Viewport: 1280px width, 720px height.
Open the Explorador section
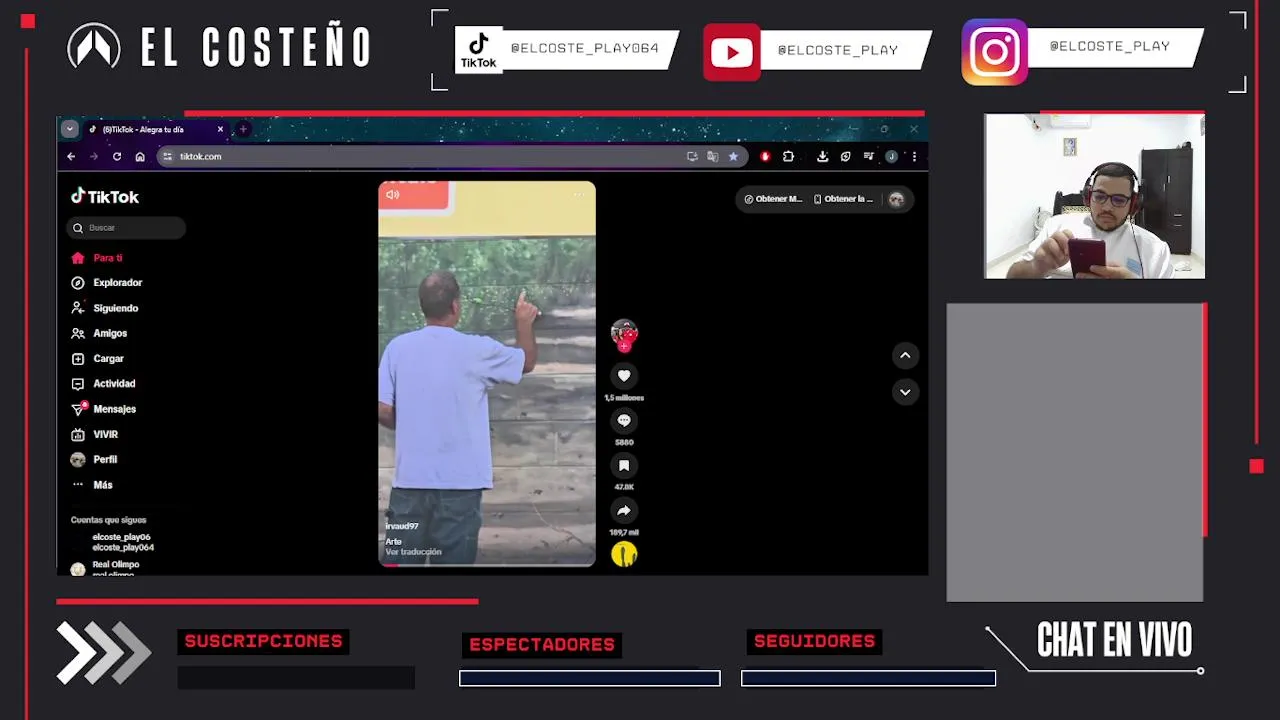(107, 283)
